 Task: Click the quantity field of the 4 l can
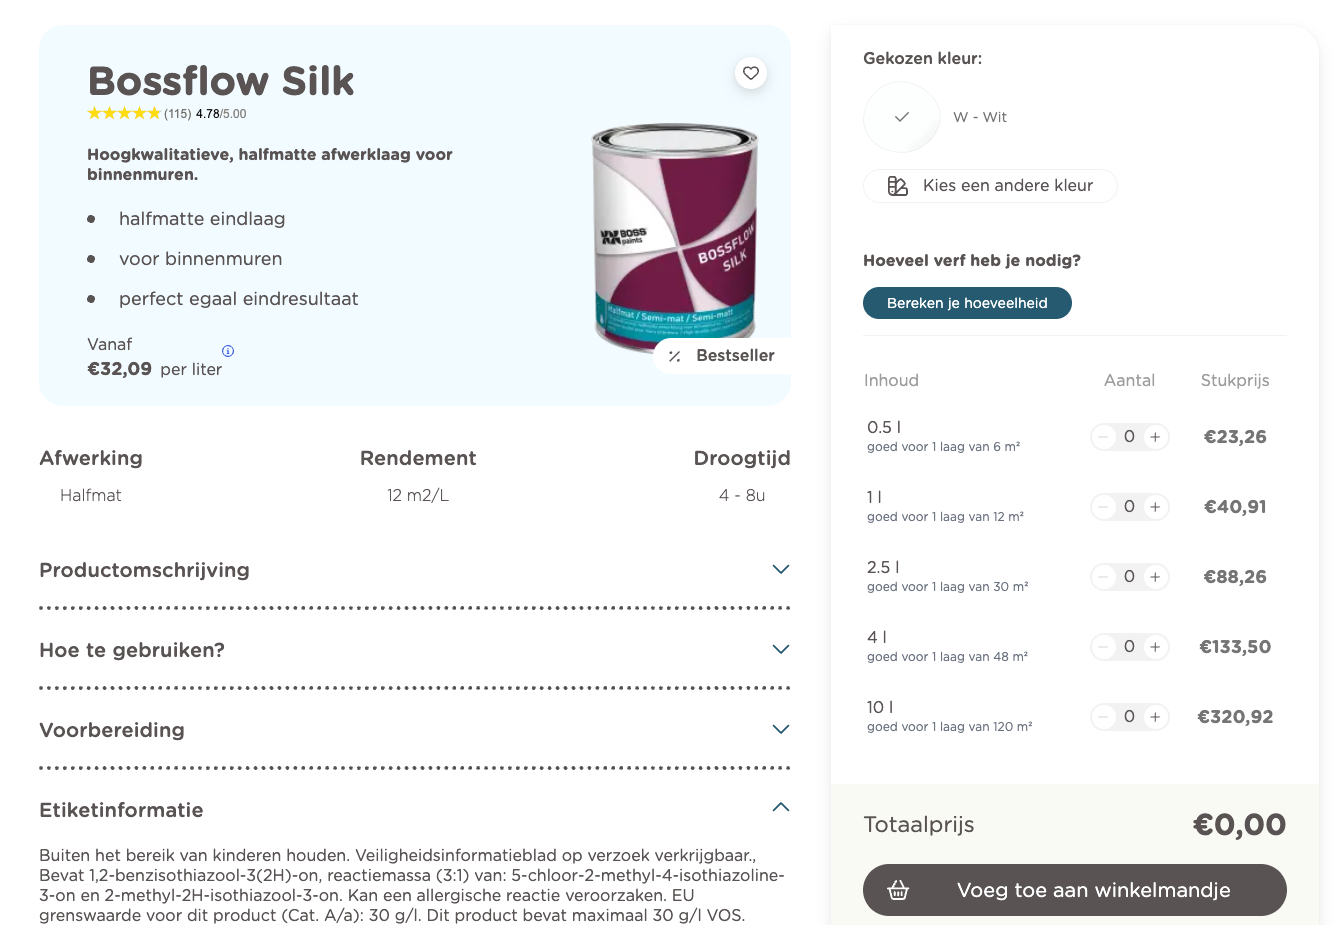click(x=1129, y=647)
